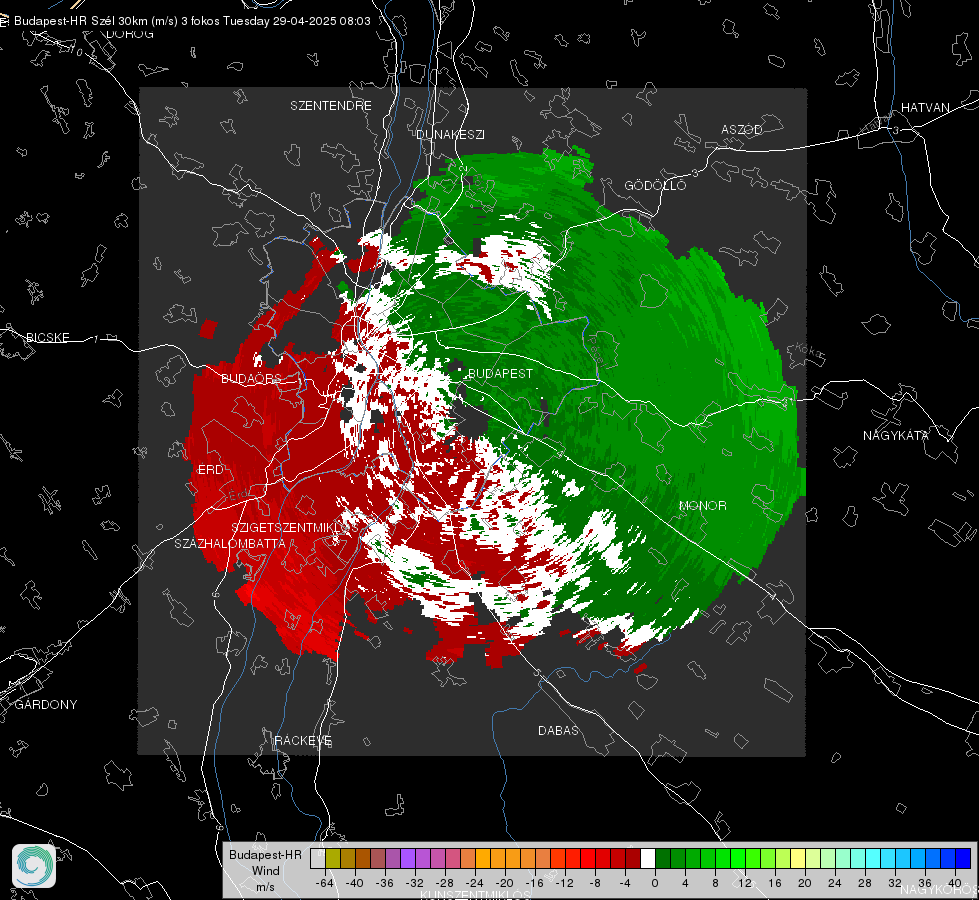
Task: Select the 16 tick label on the legend
Action: (x=775, y=883)
